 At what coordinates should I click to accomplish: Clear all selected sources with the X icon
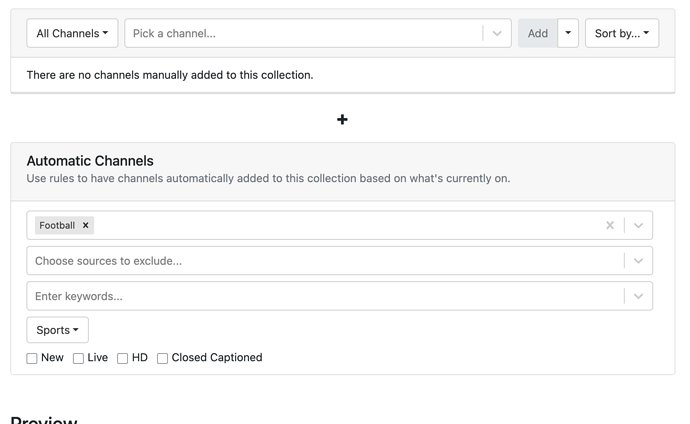click(610, 225)
